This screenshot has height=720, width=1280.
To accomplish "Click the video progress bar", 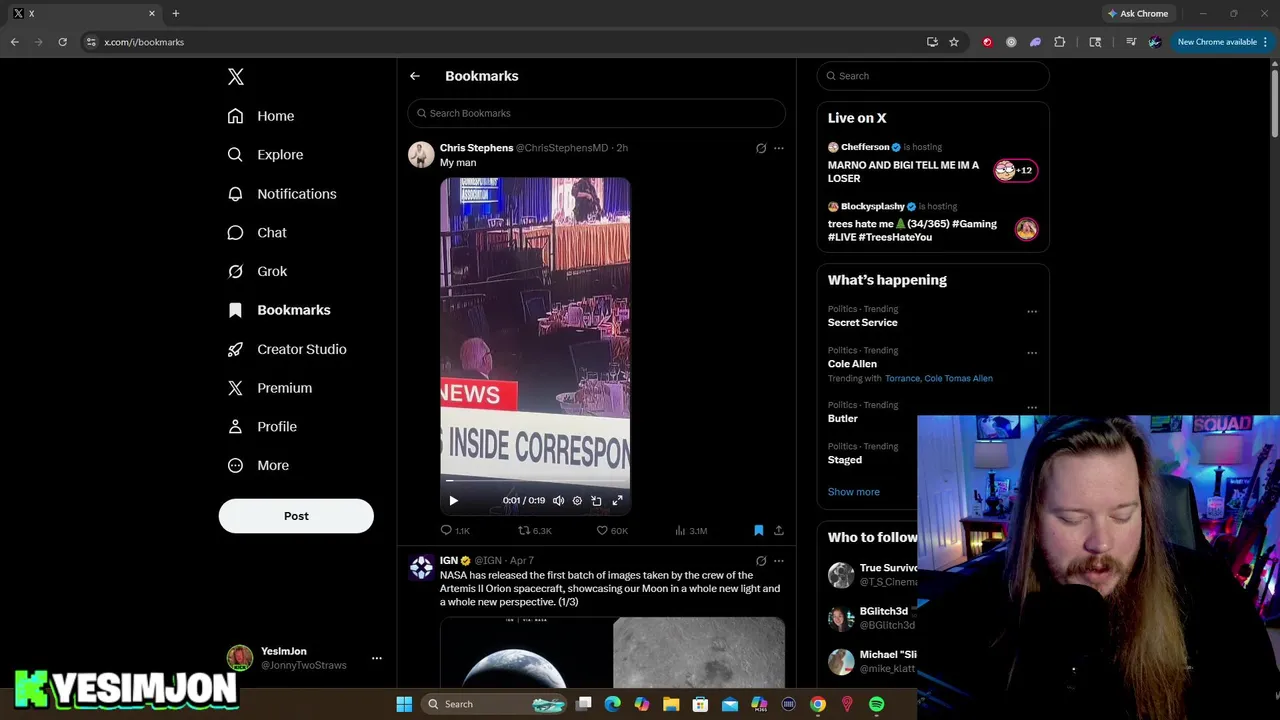I will tap(535, 482).
